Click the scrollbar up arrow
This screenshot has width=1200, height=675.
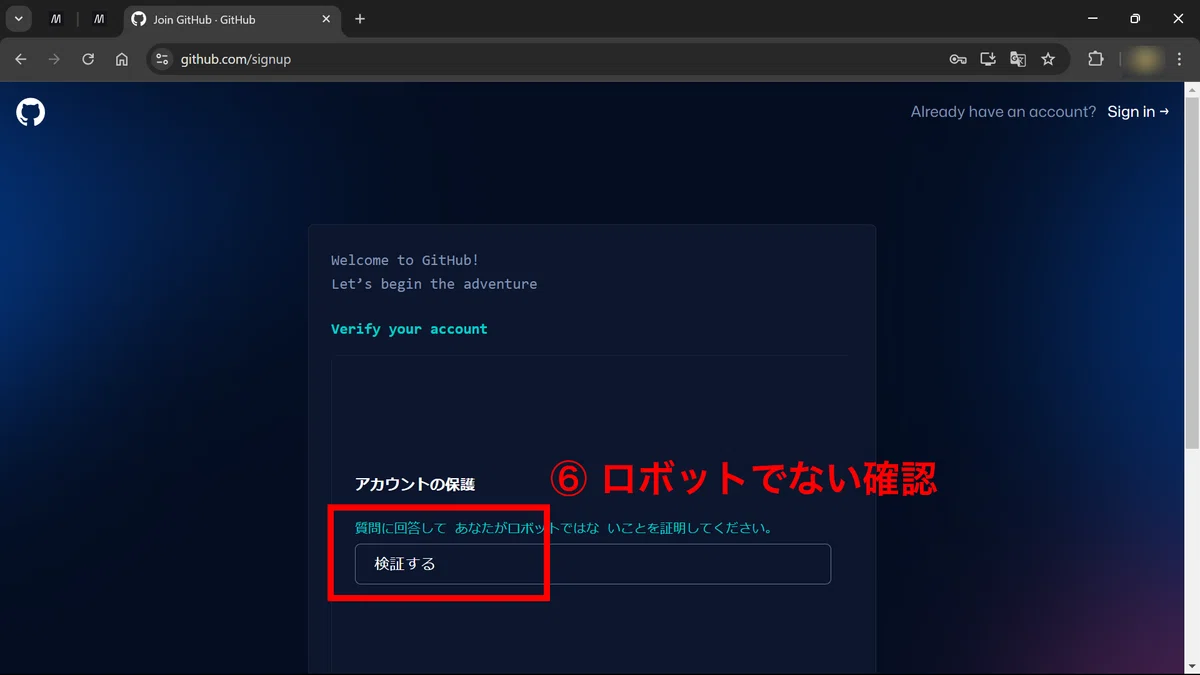click(1191, 90)
